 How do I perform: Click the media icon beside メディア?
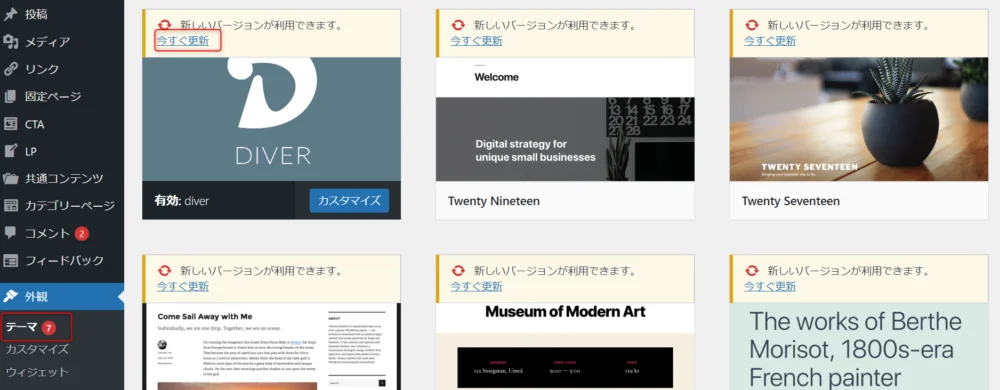click(10, 42)
